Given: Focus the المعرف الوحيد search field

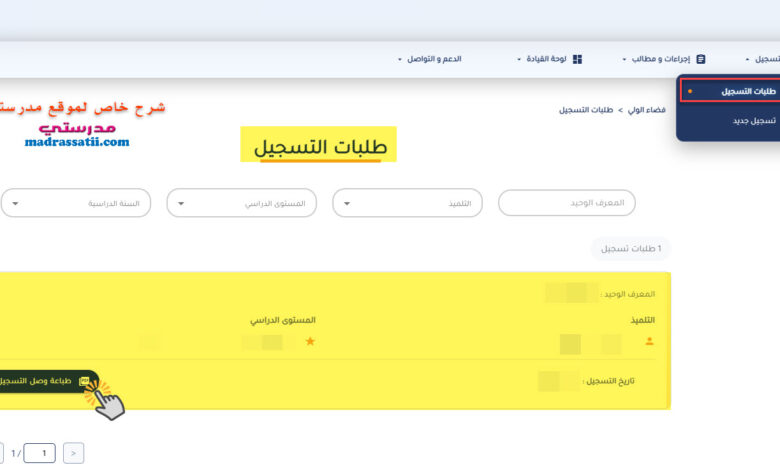Looking at the screenshot, I should (567, 203).
